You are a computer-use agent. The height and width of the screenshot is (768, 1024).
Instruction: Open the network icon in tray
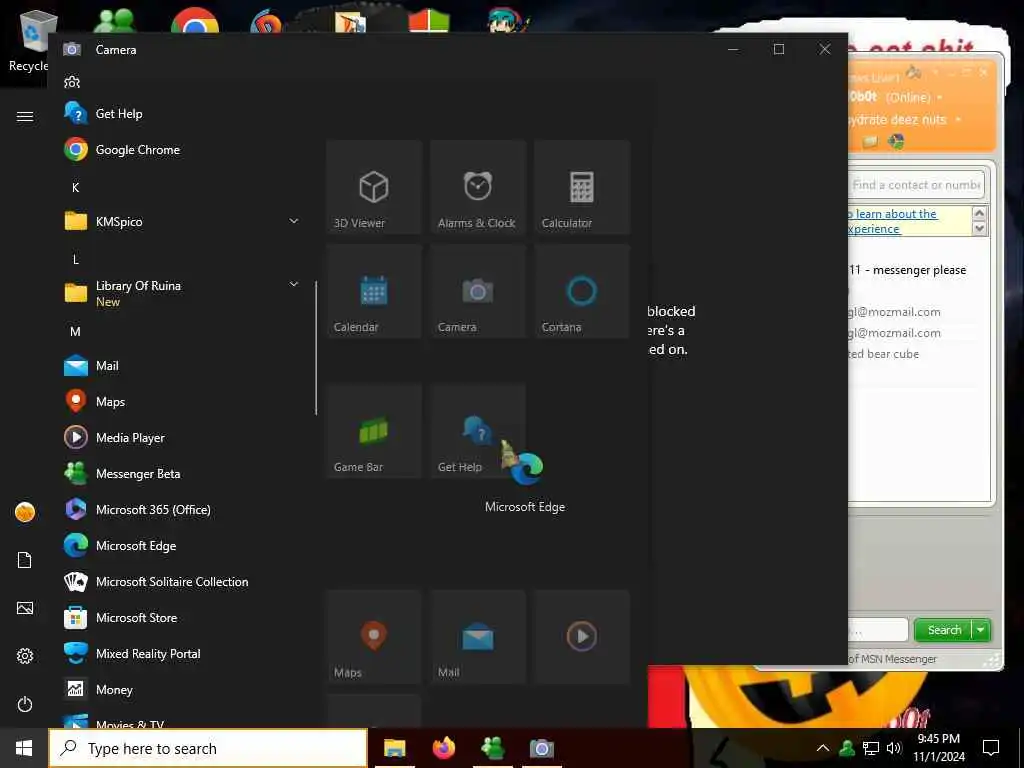(x=871, y=748)
